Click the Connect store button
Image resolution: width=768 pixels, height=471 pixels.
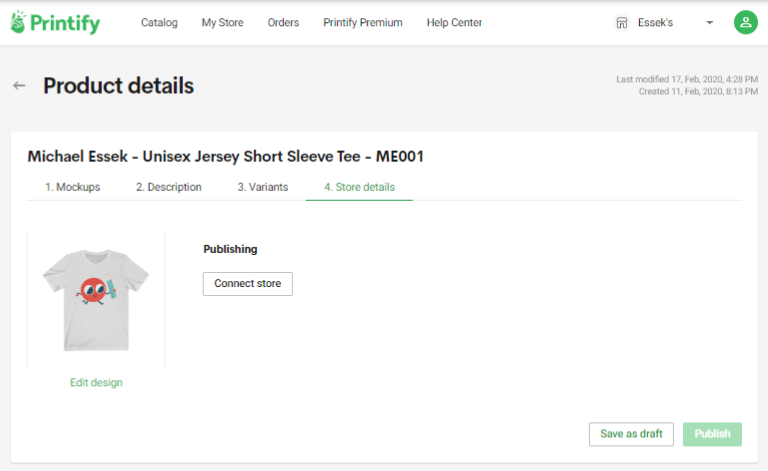coord(248,284)
